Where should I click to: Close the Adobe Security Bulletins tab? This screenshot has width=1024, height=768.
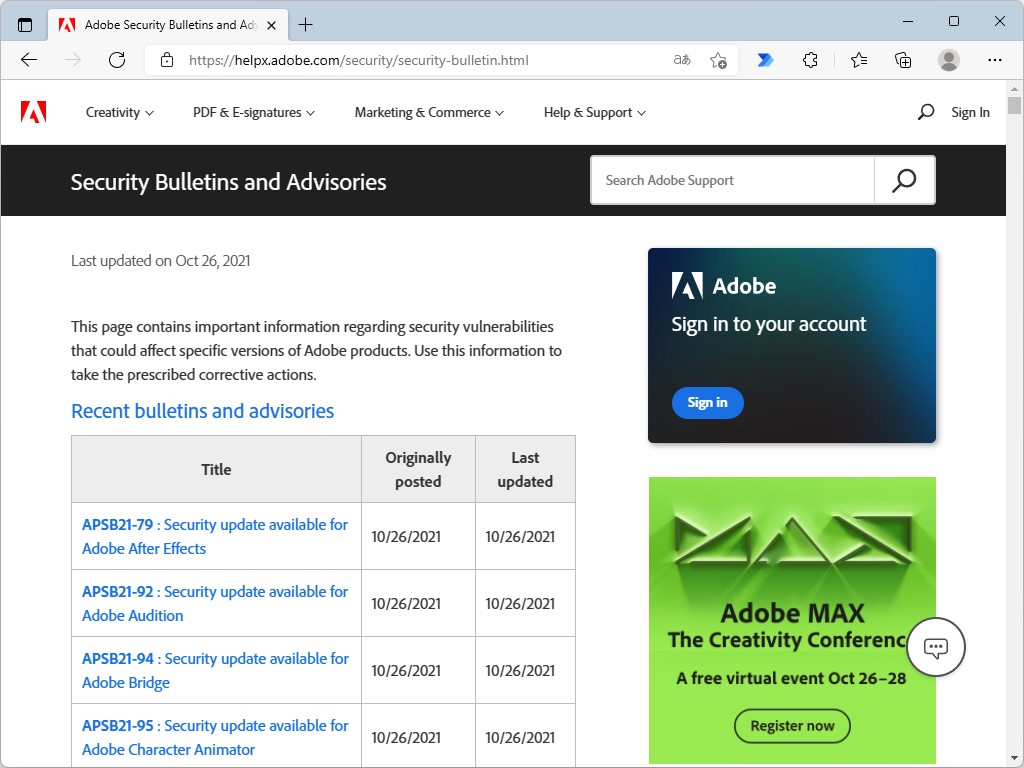[x=272, y=25]
